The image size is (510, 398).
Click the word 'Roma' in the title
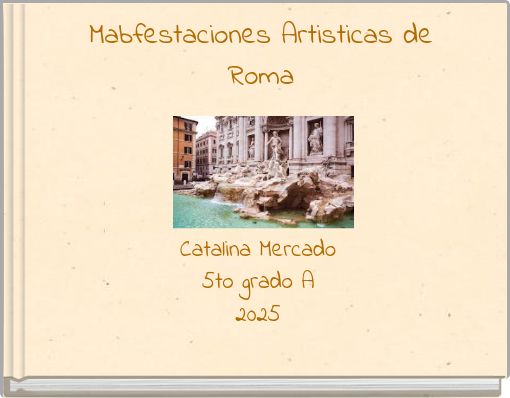[262, 76]
